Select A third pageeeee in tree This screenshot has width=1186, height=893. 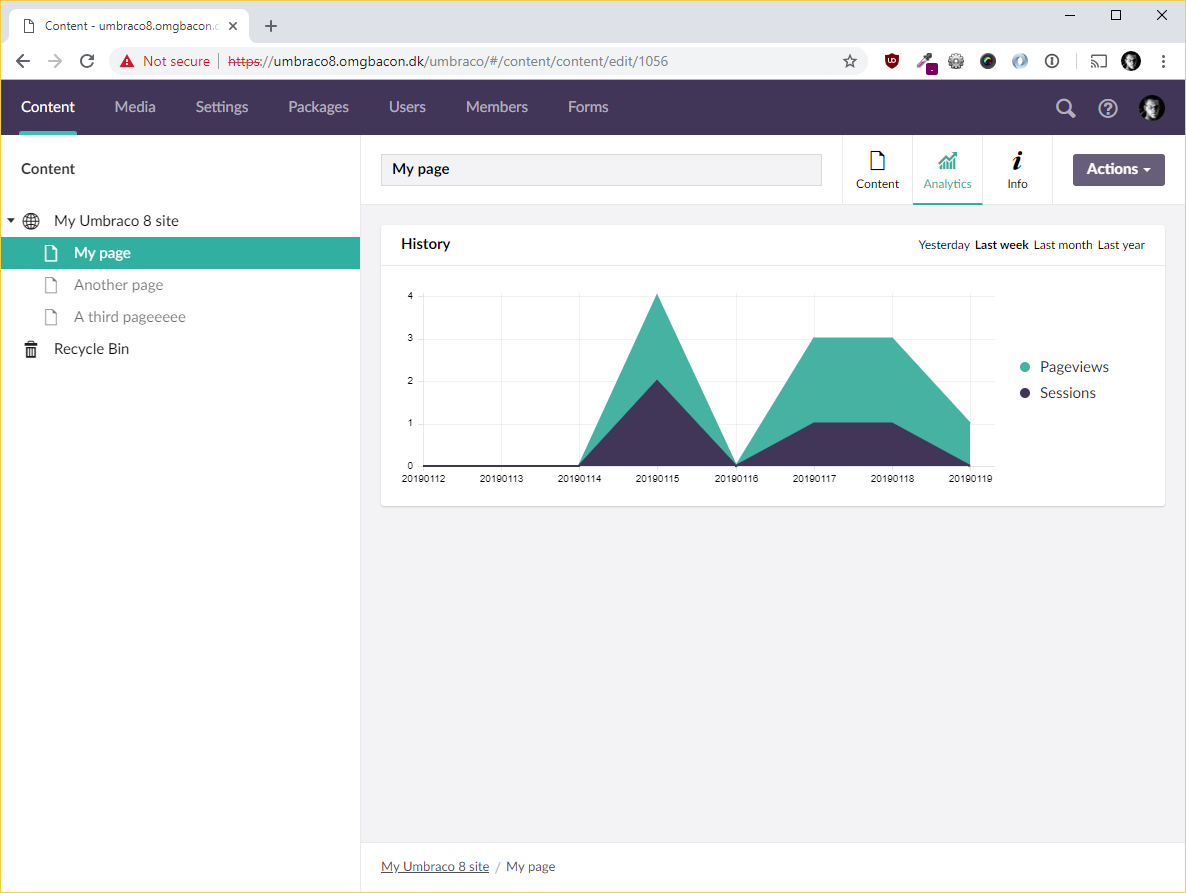click(x=129, y=317)
